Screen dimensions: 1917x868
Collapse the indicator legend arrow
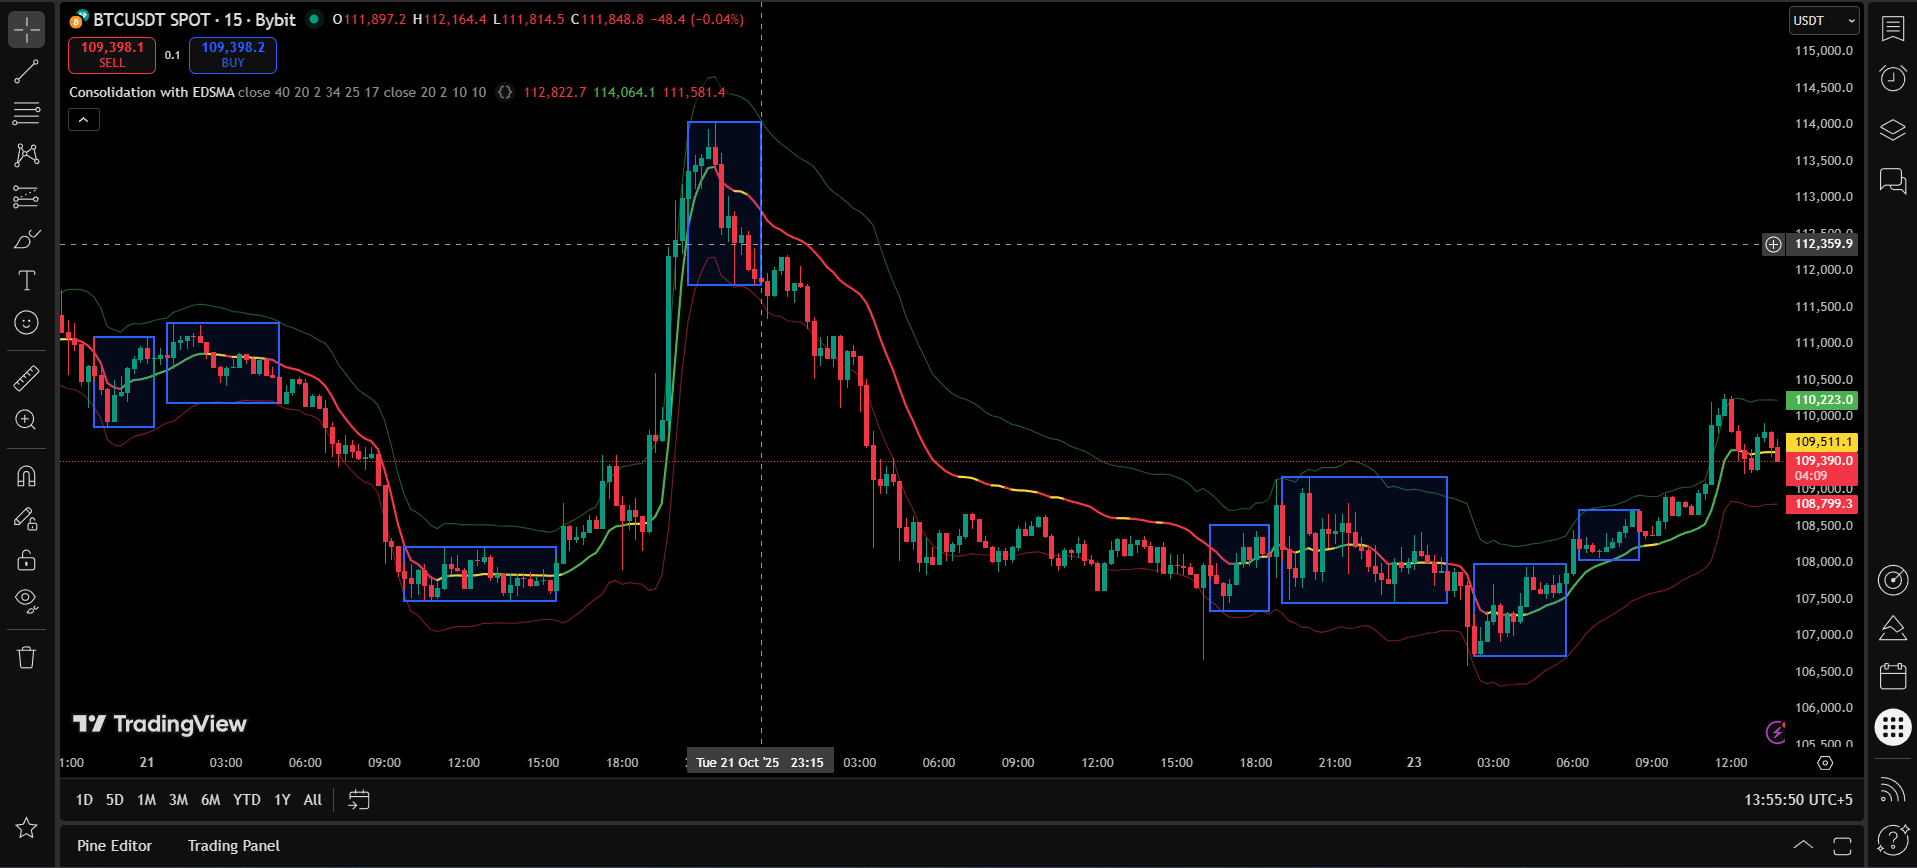84,120
